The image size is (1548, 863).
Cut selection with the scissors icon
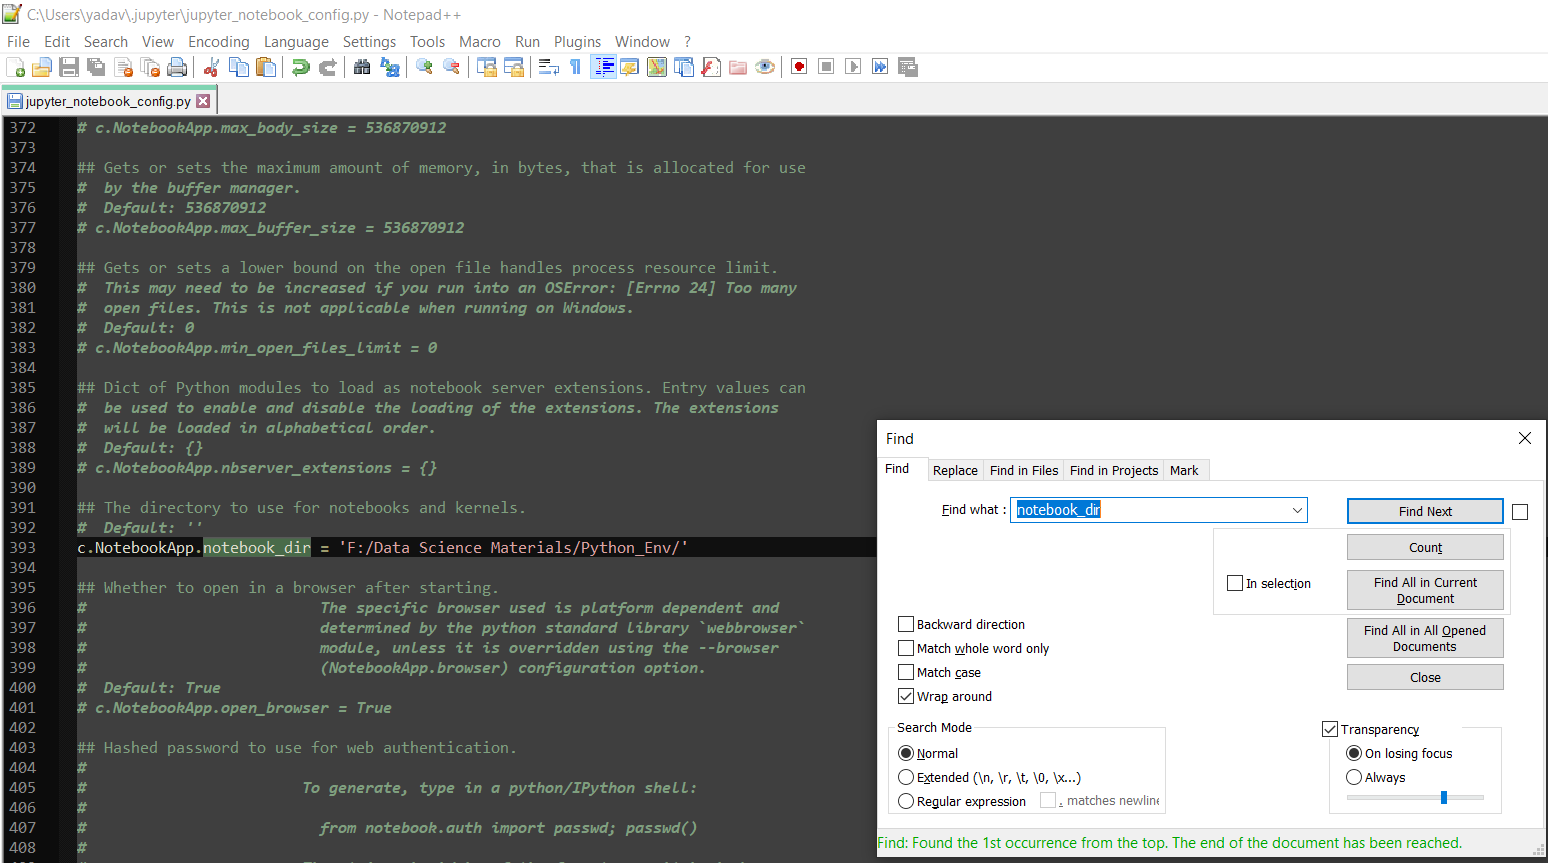211,67
